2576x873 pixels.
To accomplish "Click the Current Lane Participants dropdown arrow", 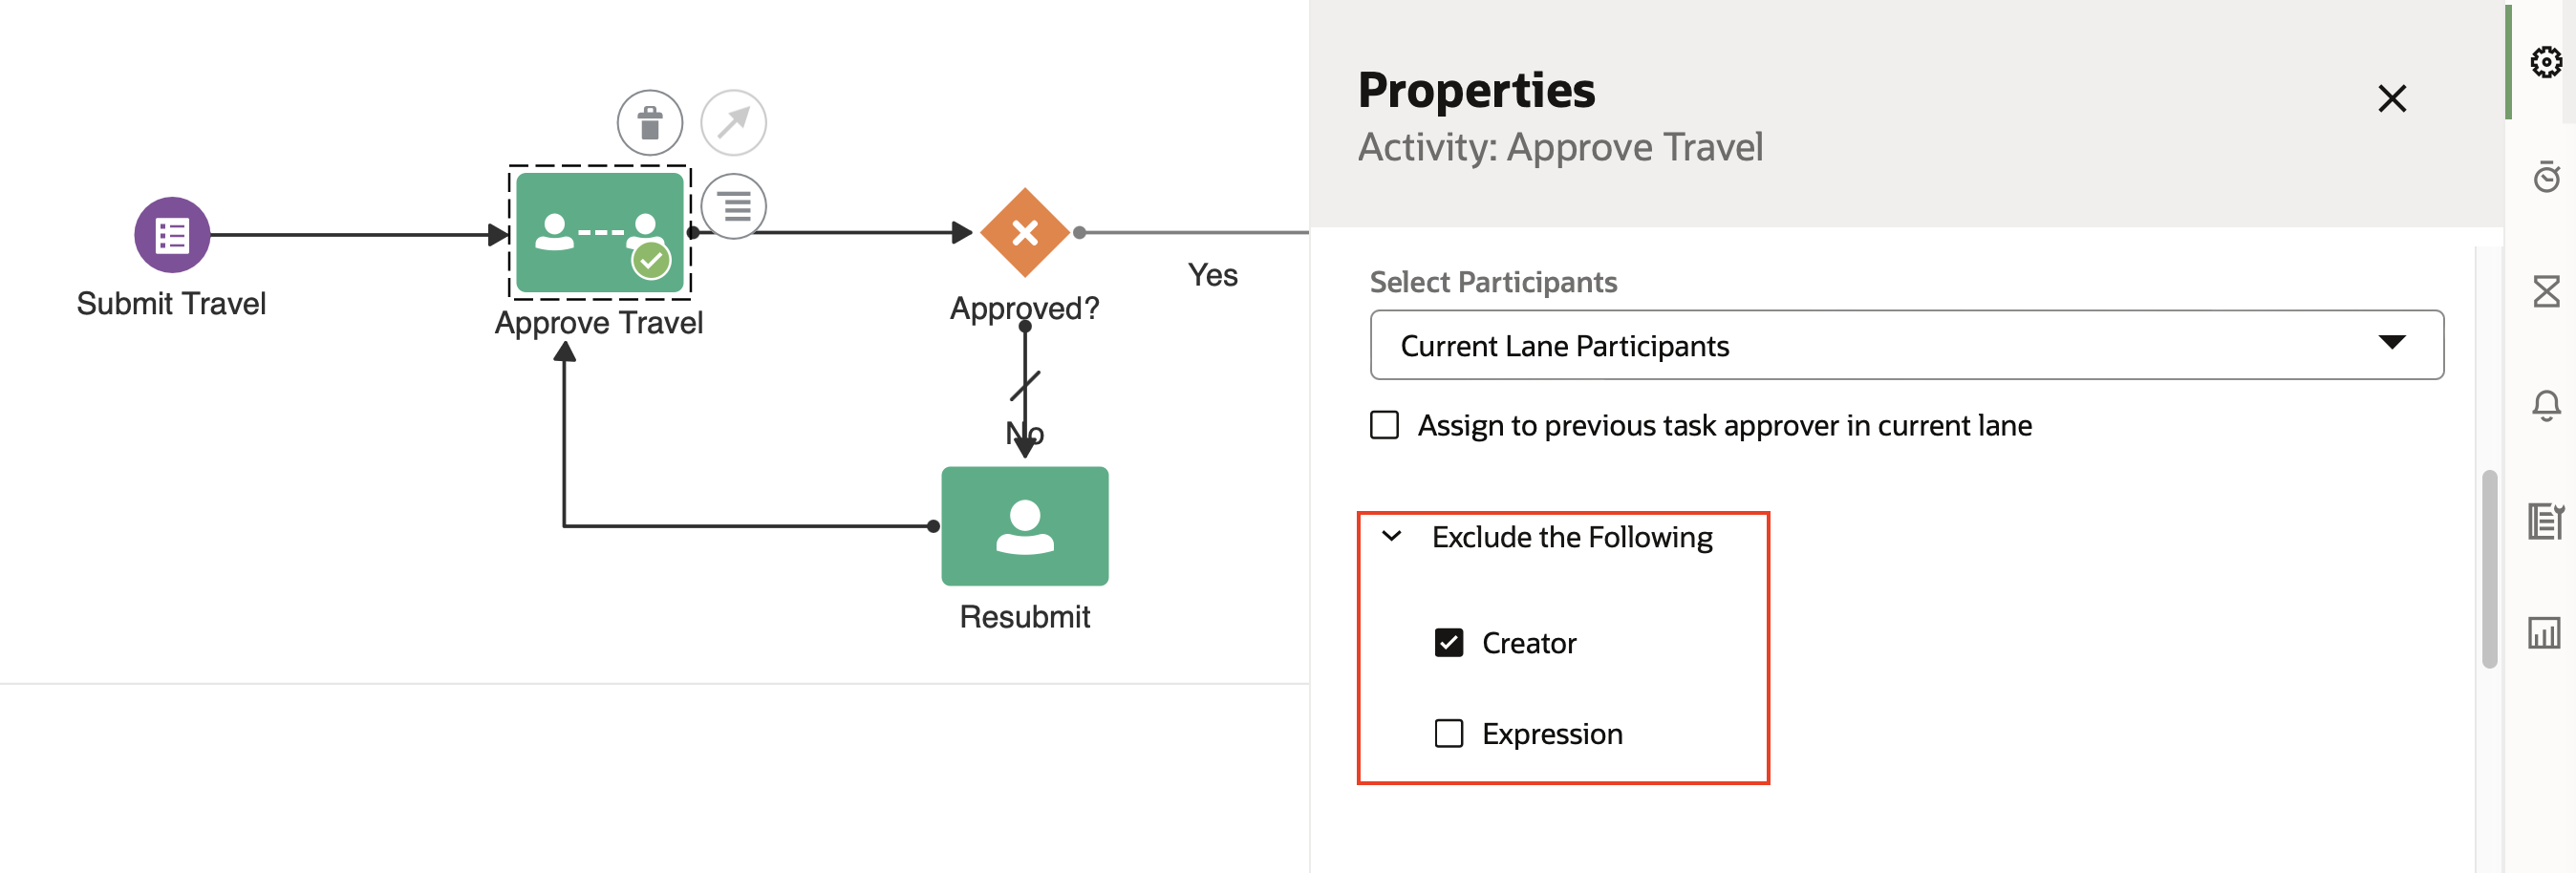I will point(2393,344).
